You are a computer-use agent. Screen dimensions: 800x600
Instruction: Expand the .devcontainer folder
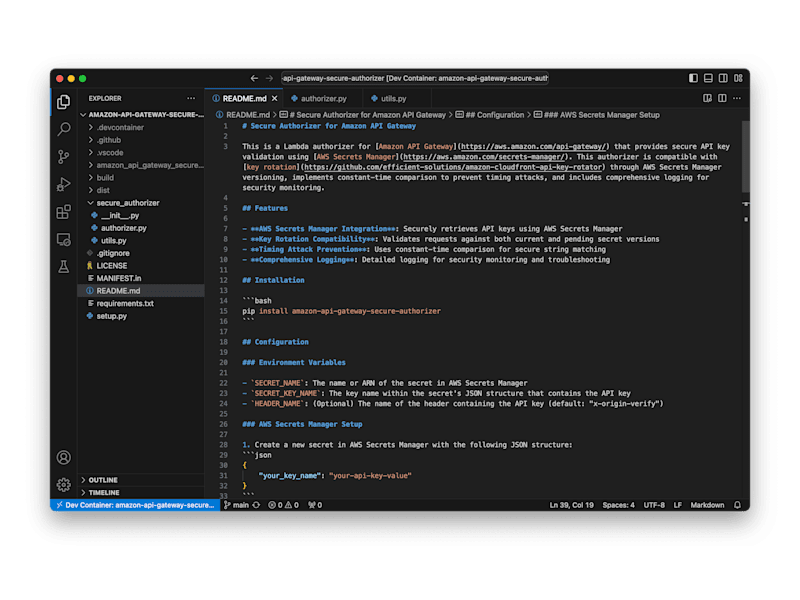click(x=142, y=128)
